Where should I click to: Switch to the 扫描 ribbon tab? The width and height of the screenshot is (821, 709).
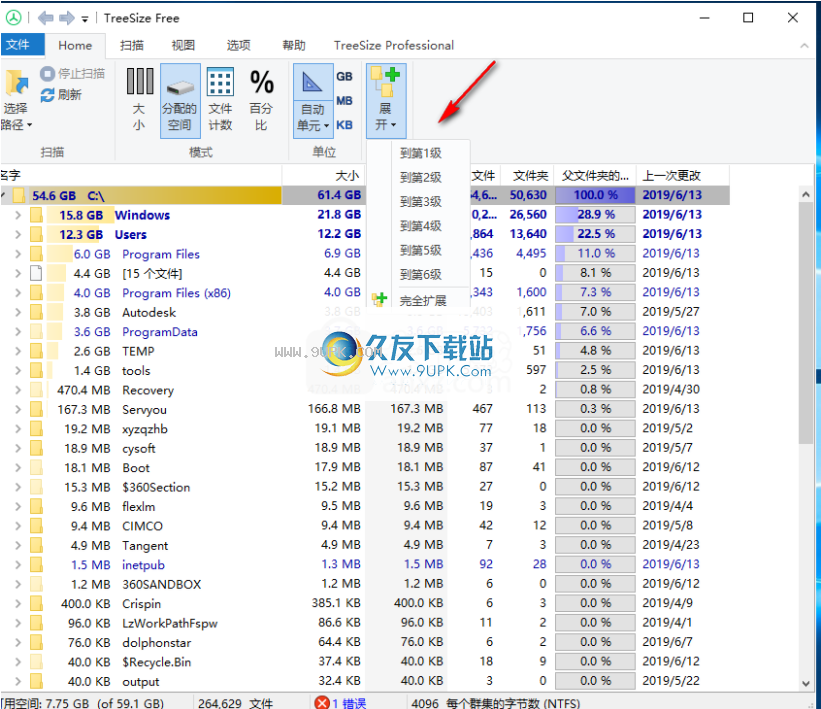pyautogui.click(x=131, y=46)
